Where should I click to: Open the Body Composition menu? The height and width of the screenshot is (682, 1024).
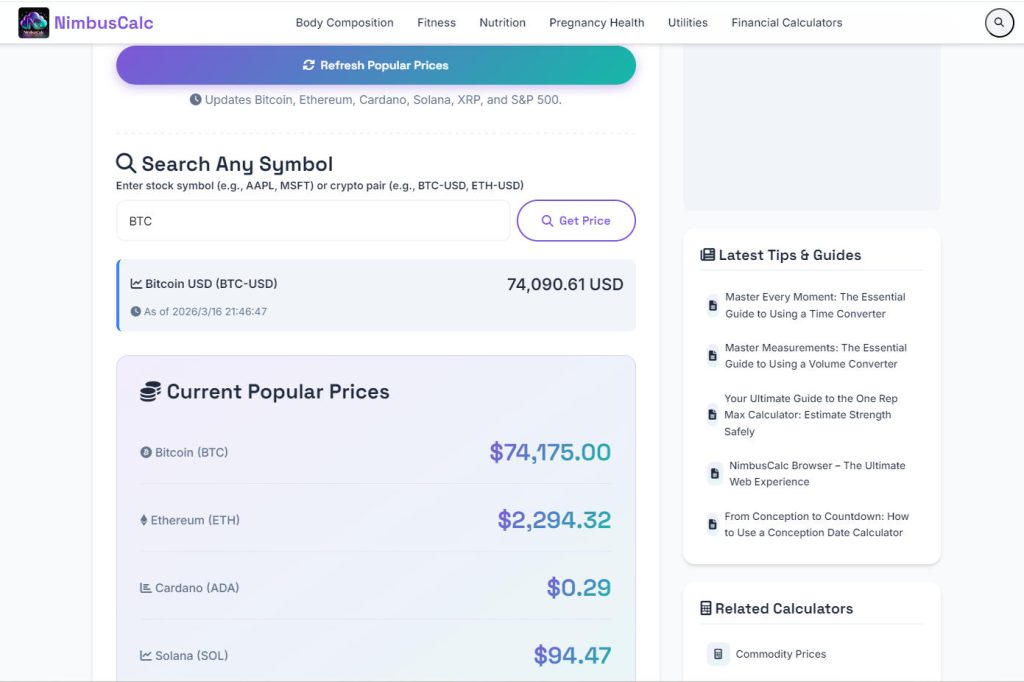pyautogui.click(x=344, y=23)
